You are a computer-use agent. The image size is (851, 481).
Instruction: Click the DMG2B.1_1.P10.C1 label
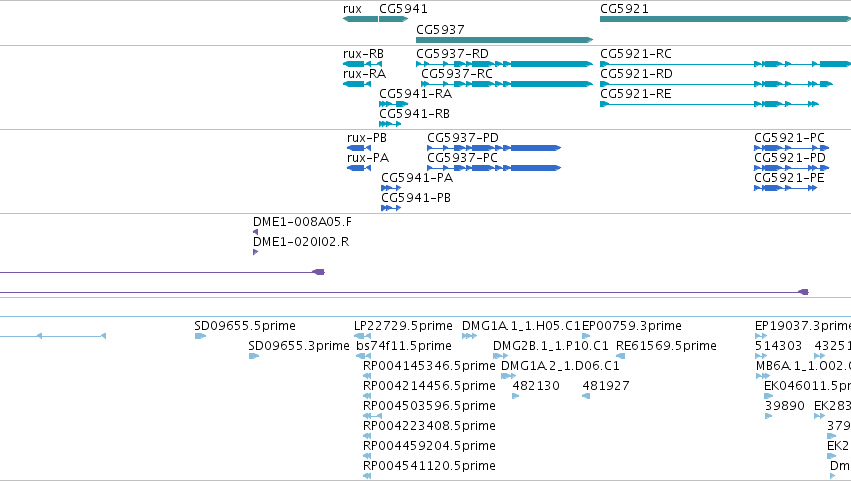[550, 346]
